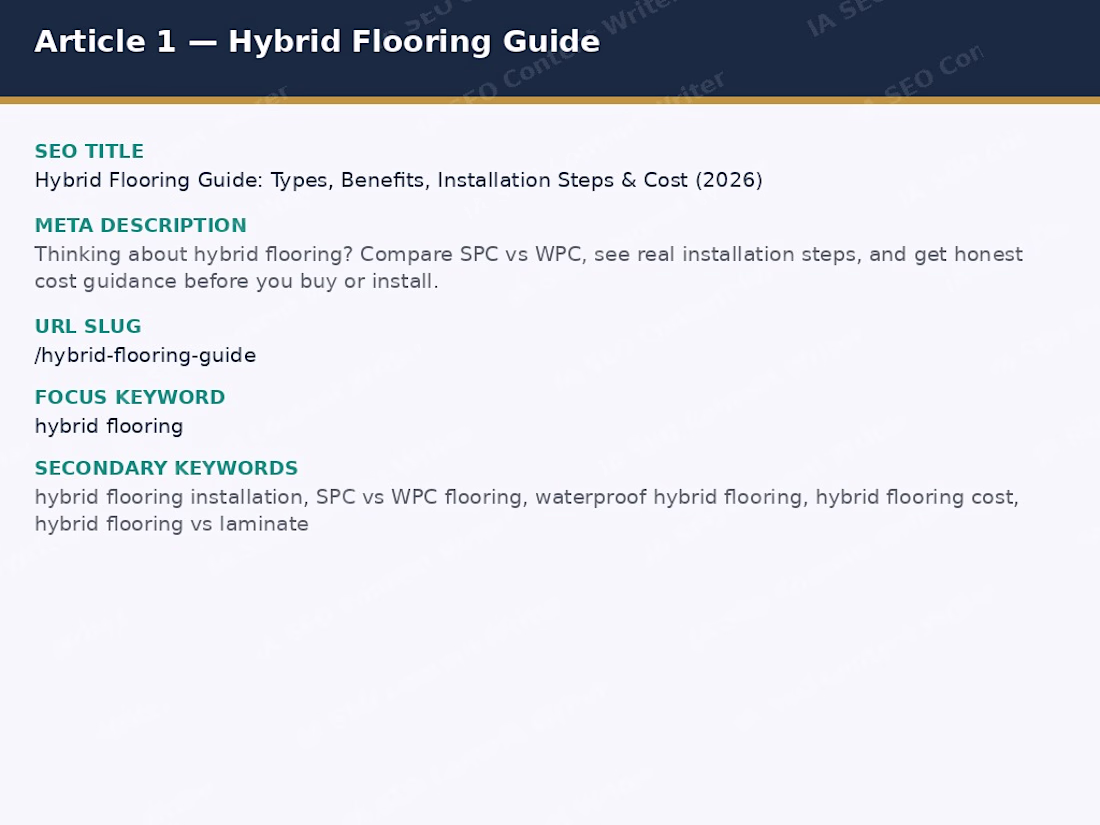Click Compare SPC vs WPC in description
1100x825 pixels.
pyautogui.click(x=471, y=254)
